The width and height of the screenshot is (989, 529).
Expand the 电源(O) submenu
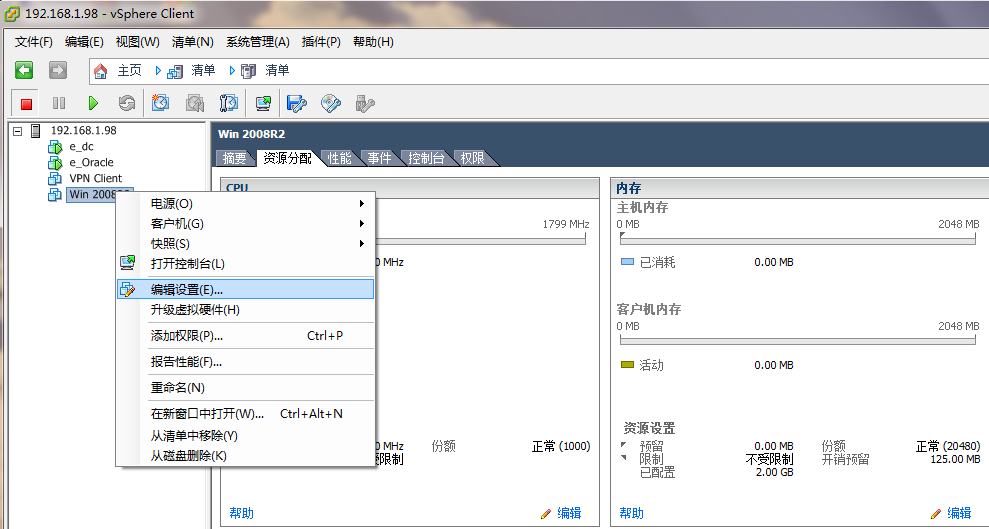click(361, 204)
